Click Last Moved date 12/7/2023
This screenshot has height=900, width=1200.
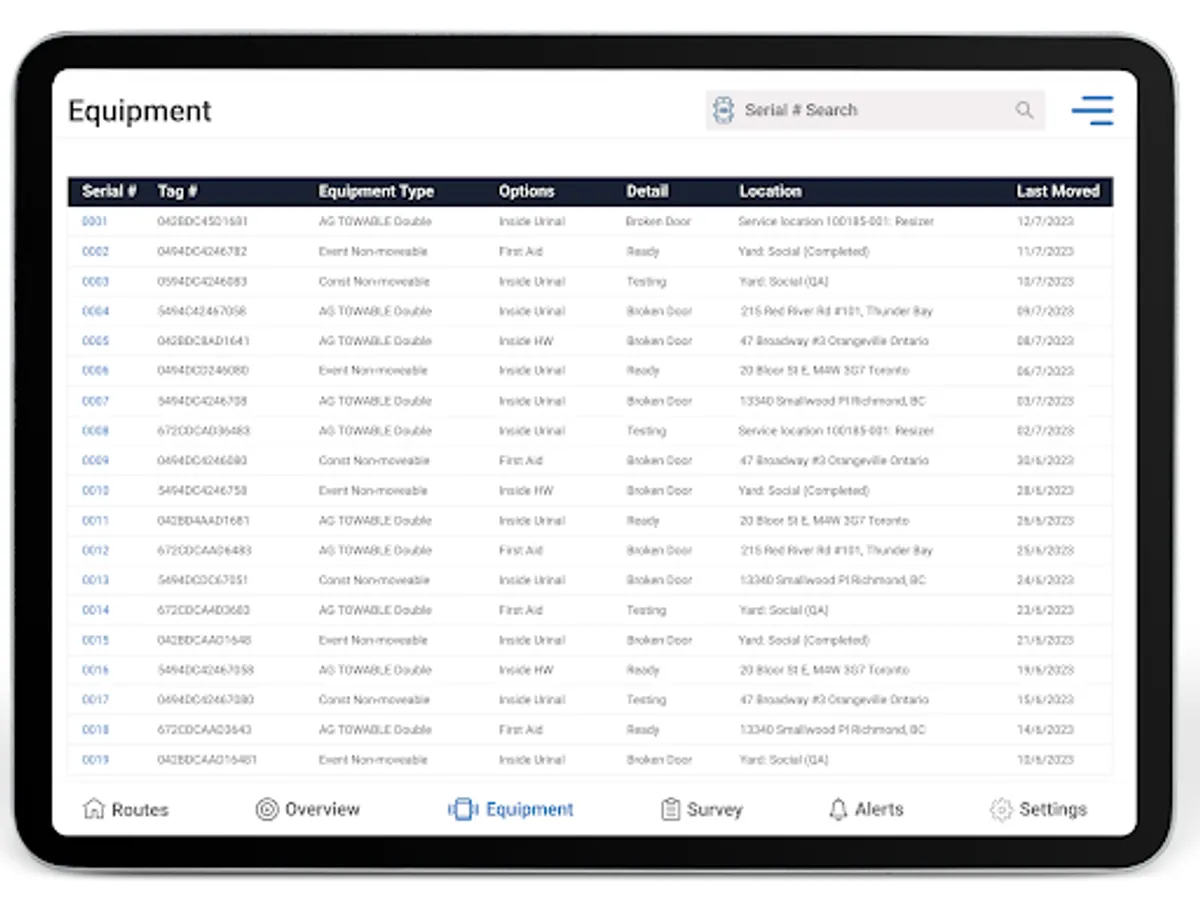[1045, 221]
